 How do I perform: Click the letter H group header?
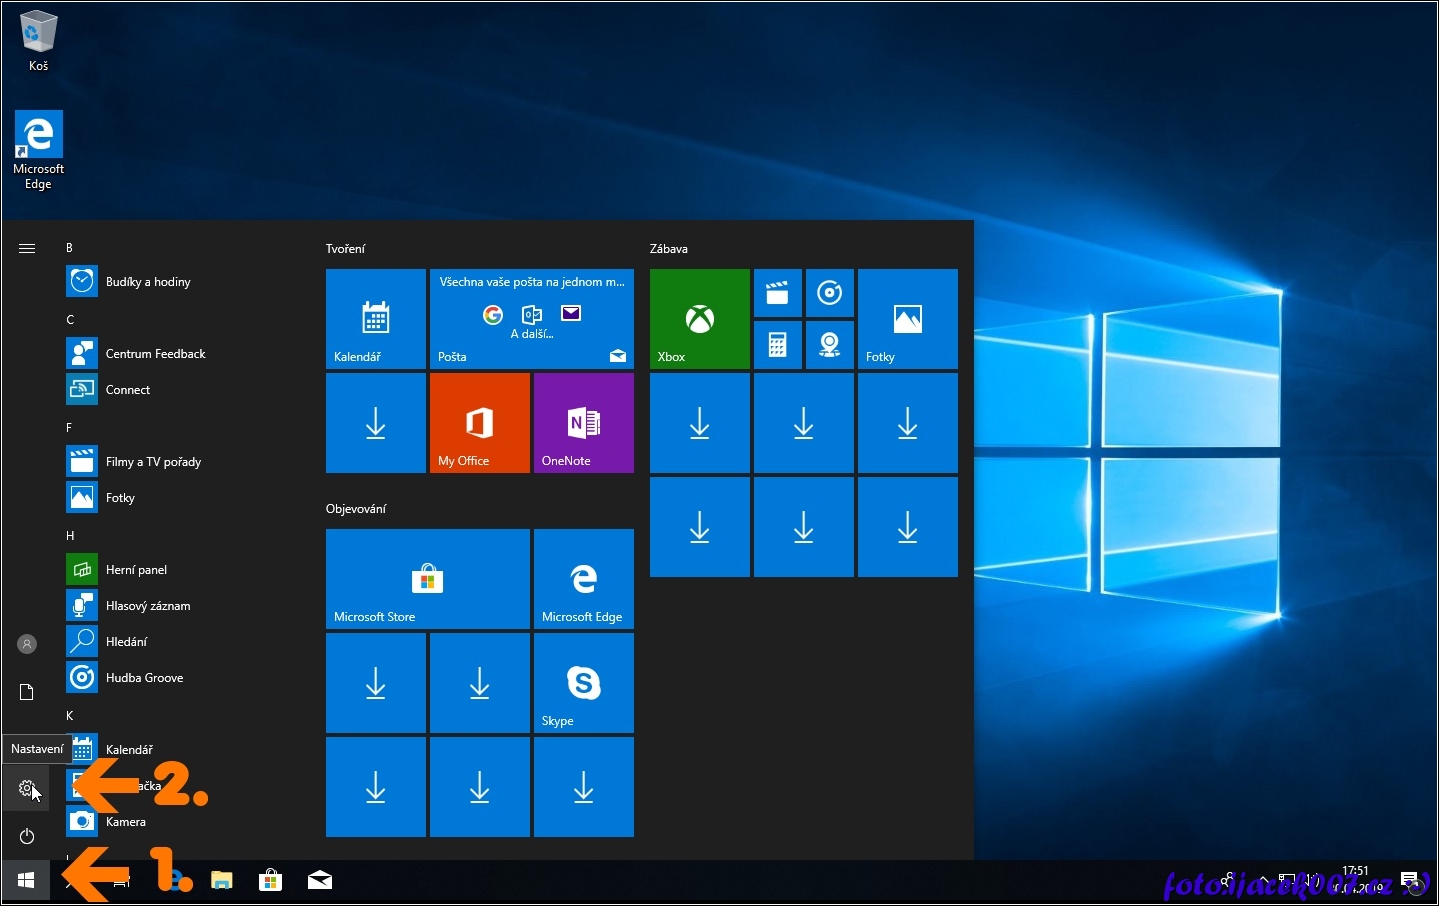(70, 536)
